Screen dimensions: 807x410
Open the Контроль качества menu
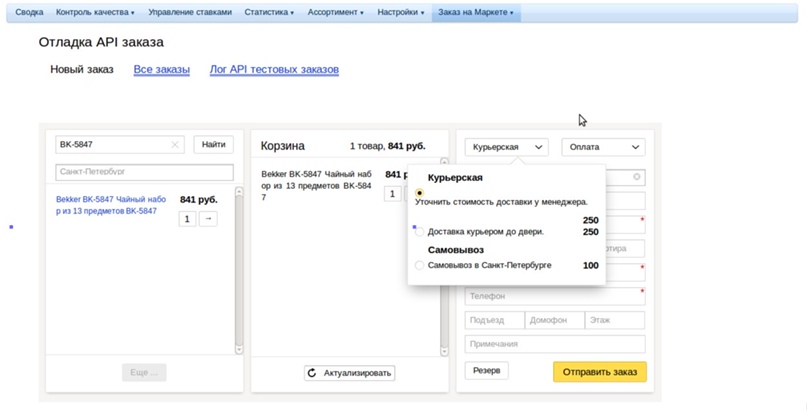coord(95,12)
